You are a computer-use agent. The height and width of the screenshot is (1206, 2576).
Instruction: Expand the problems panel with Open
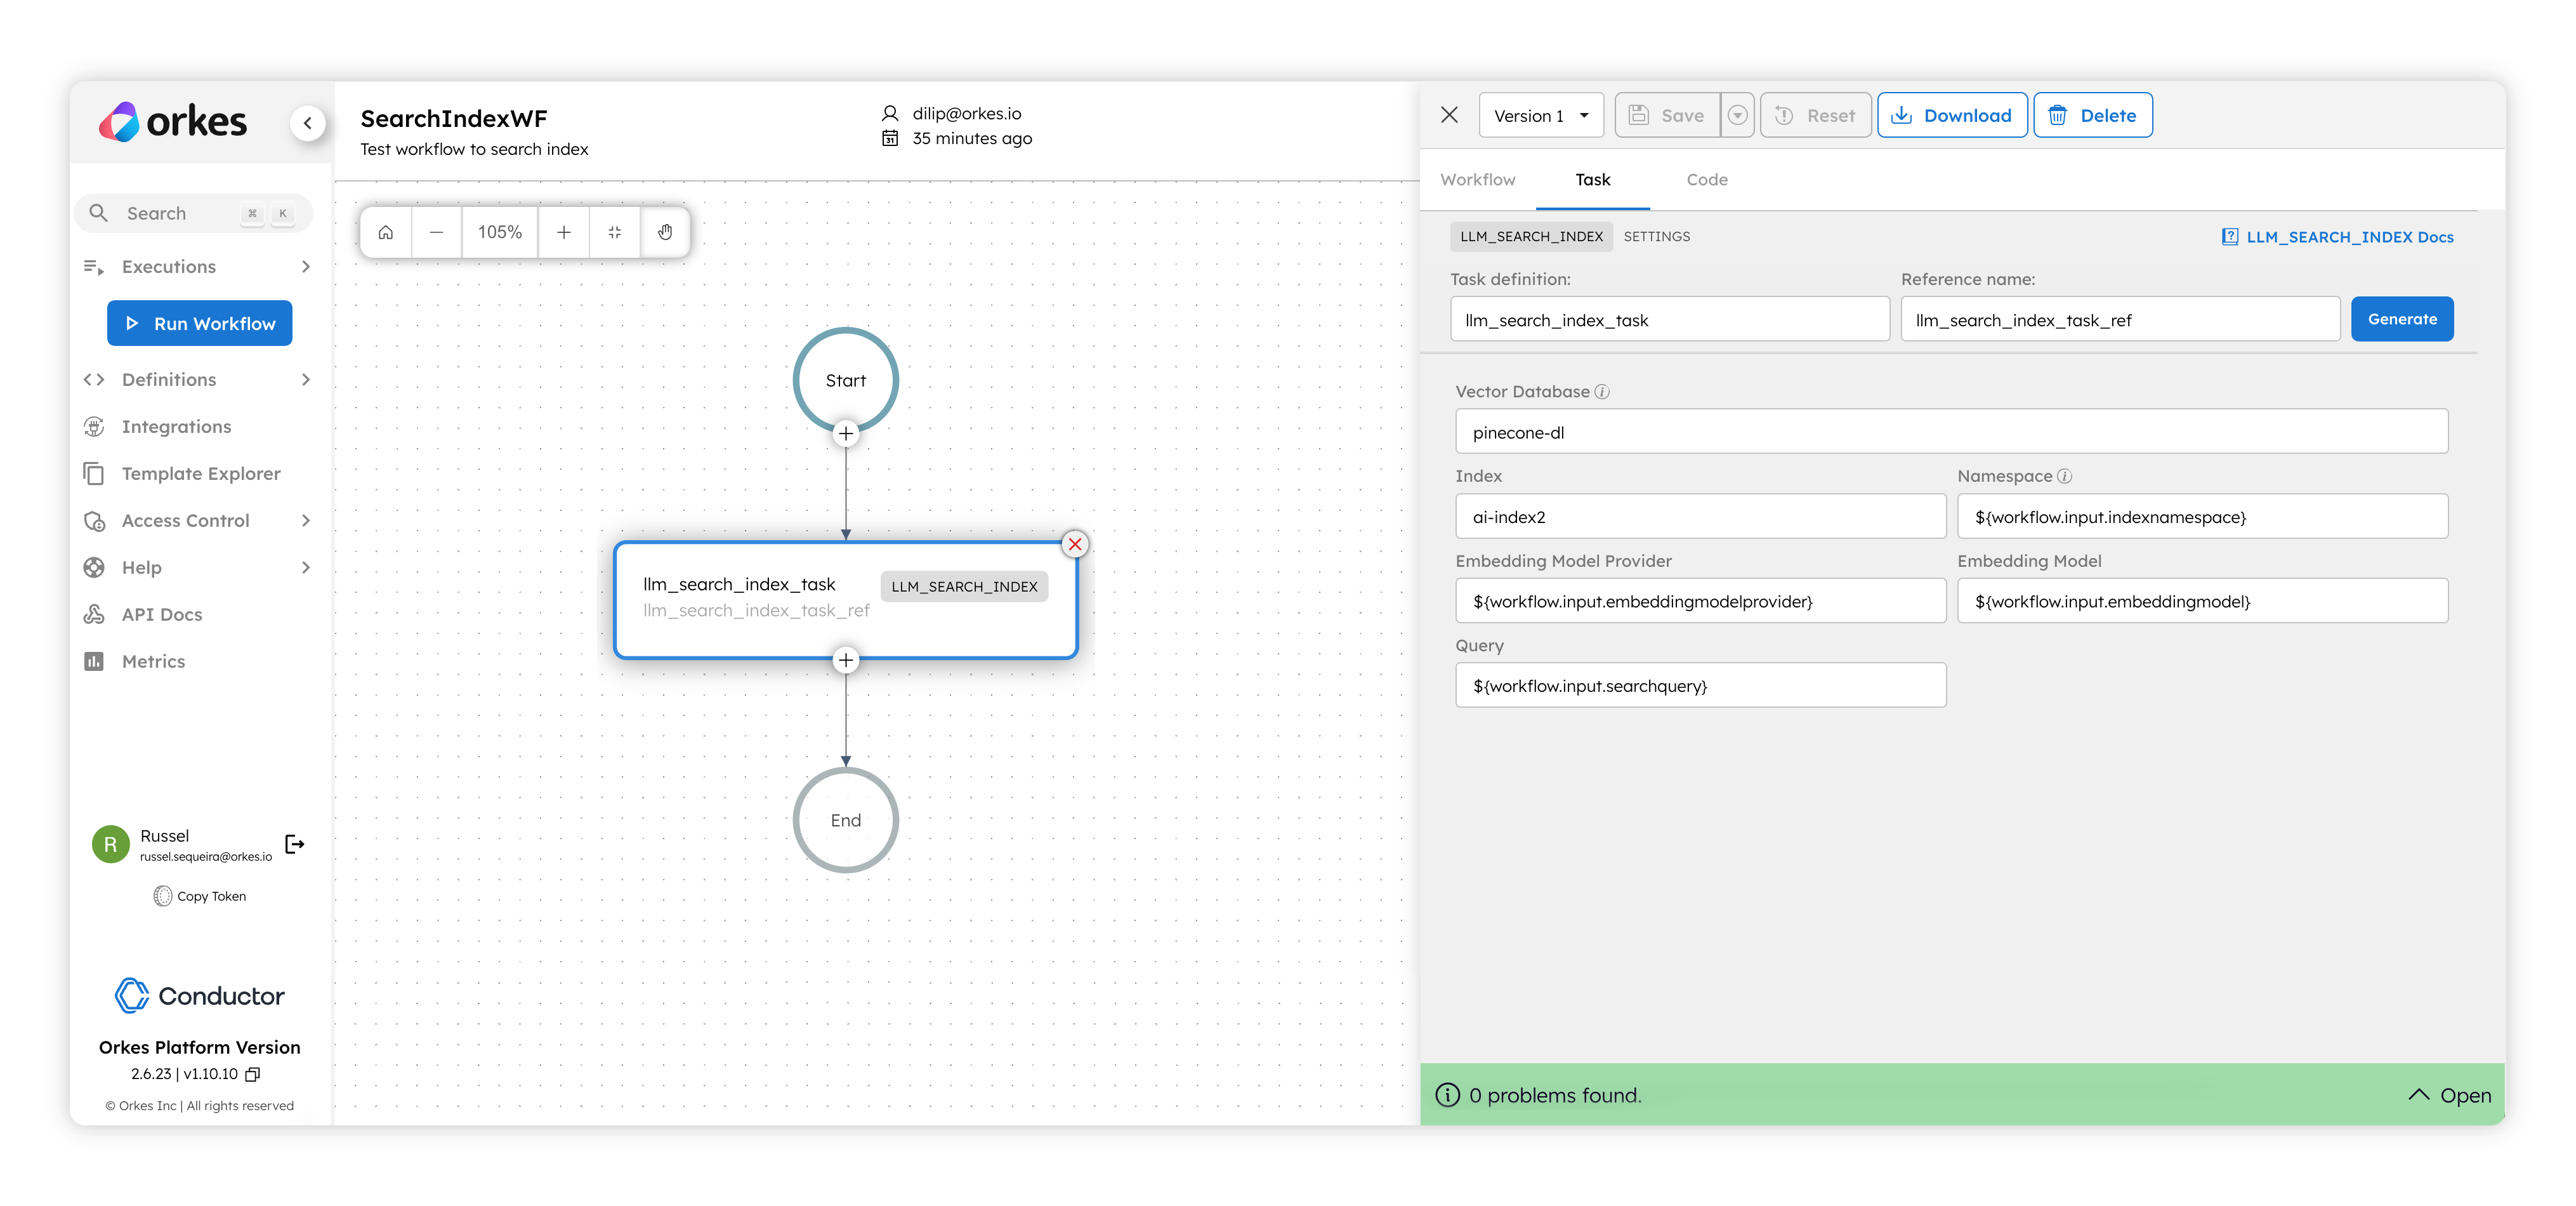2449,1095
